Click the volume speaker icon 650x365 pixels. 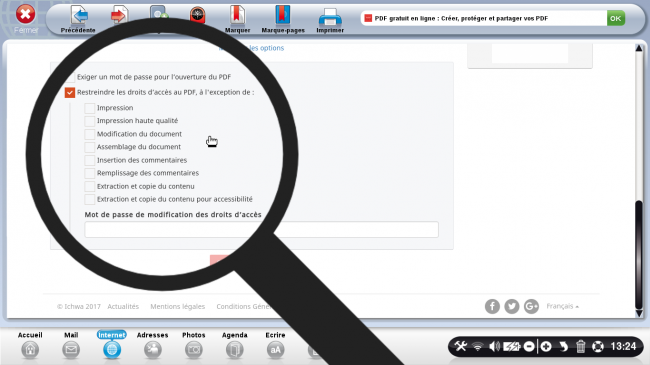pos(494,346)
